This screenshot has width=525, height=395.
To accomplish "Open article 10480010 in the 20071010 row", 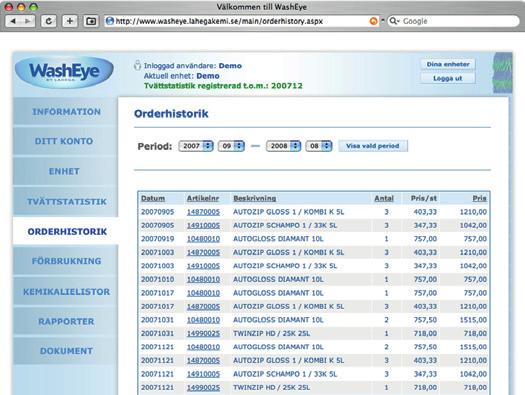I will pyautogui.click(x=203, y=279).
